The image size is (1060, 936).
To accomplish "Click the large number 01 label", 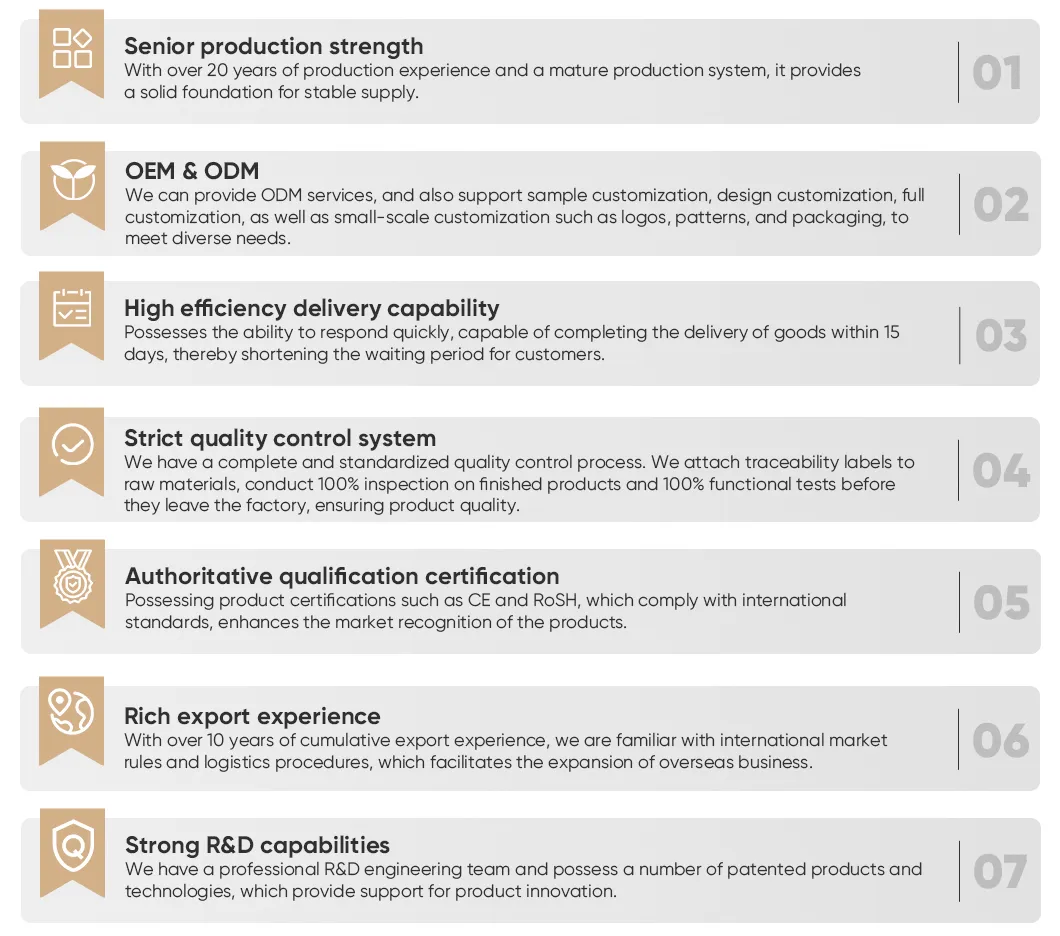I will click(997, 73).
